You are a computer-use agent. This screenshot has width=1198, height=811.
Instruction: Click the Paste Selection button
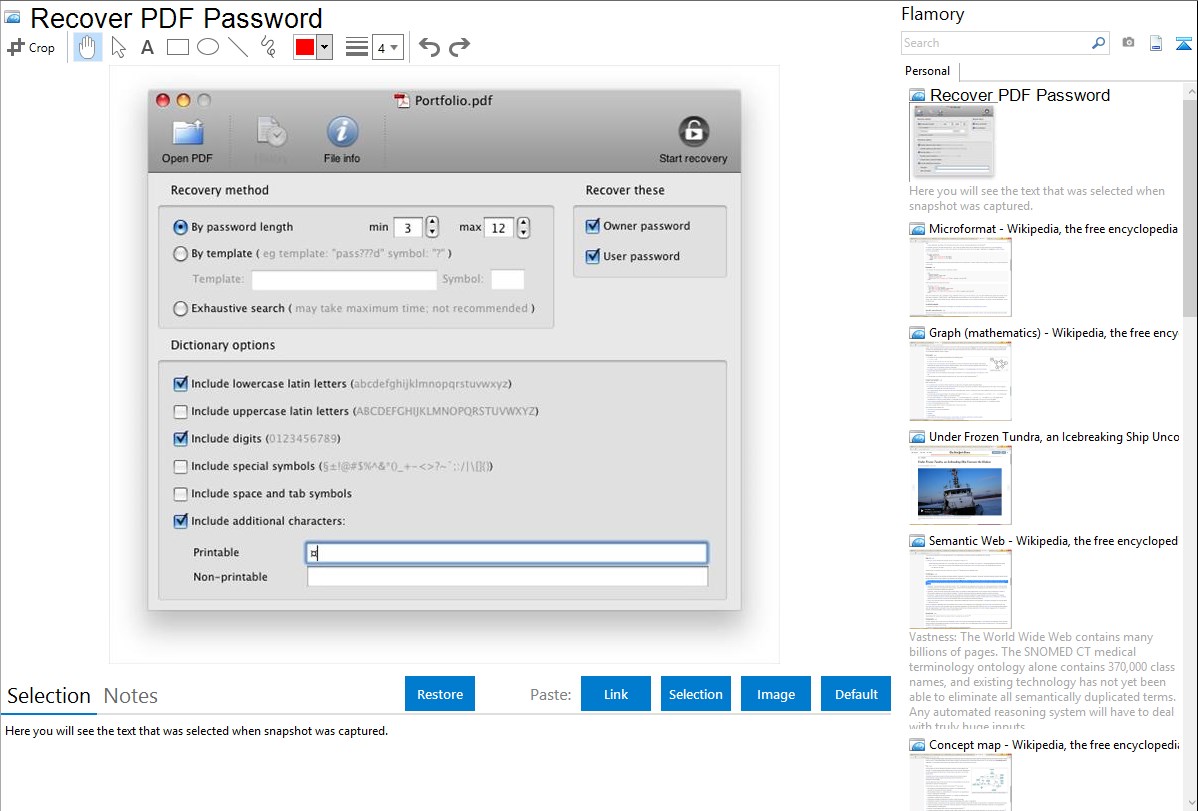[x=695, y=694]
